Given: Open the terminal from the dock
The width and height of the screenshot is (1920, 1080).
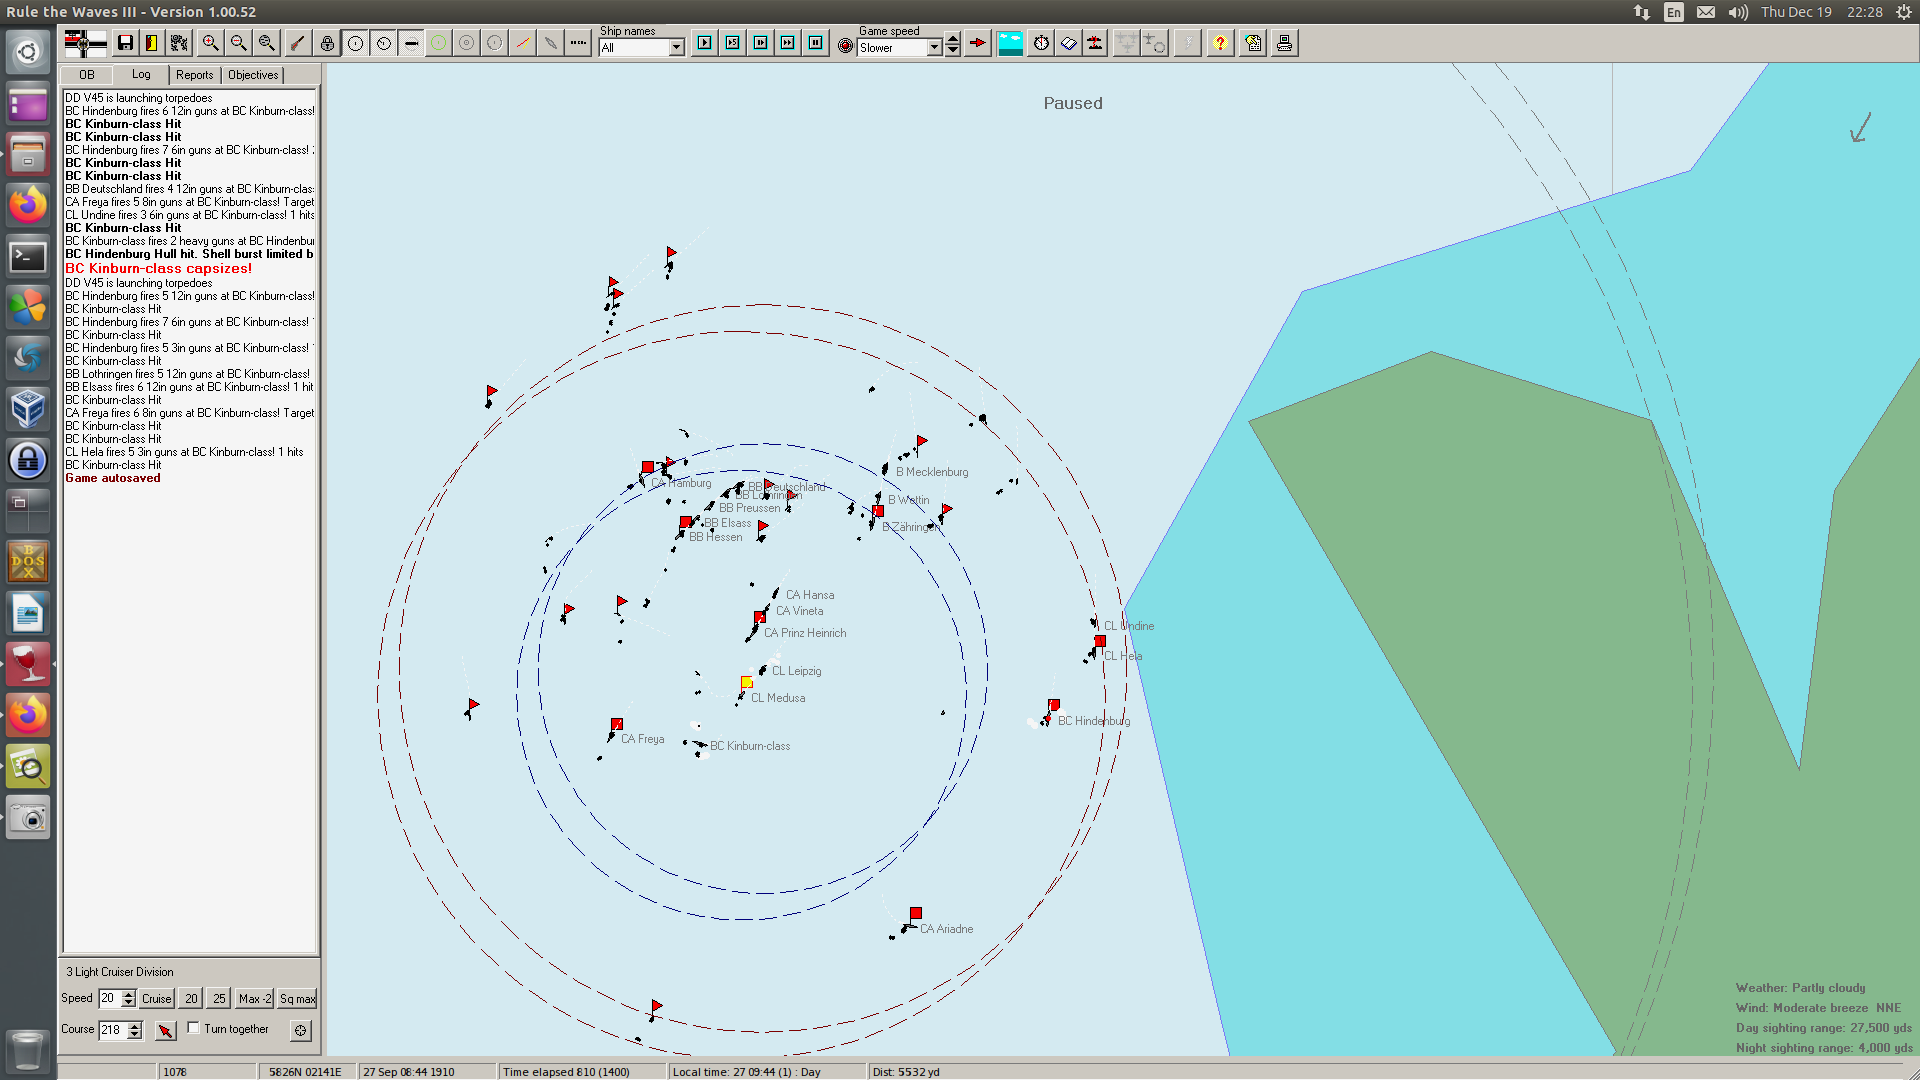Looking at the screenshot, I should pos(28,257).
